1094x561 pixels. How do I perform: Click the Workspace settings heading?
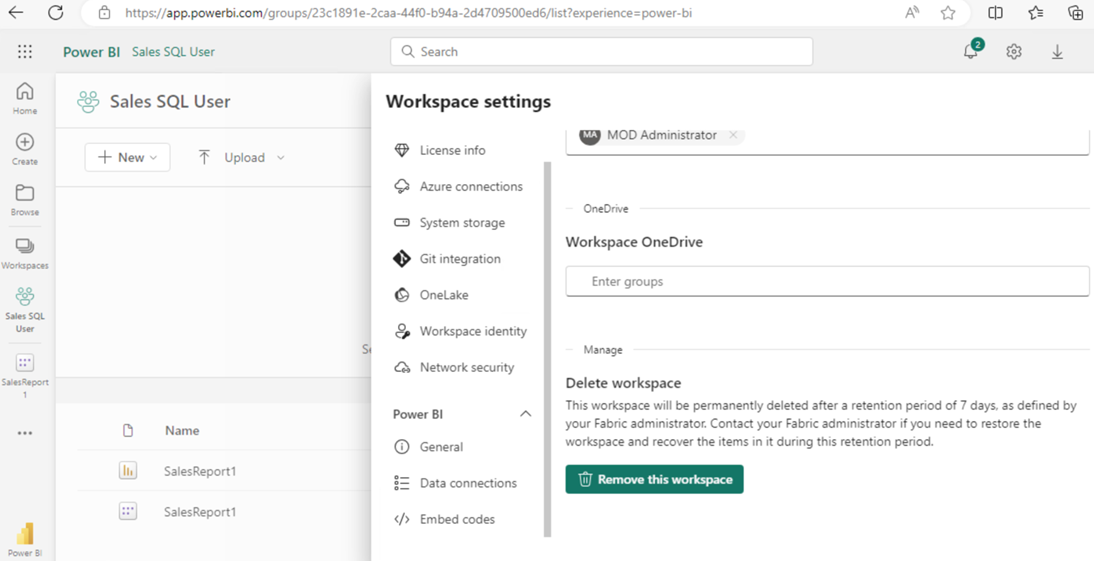click(468, 102)
